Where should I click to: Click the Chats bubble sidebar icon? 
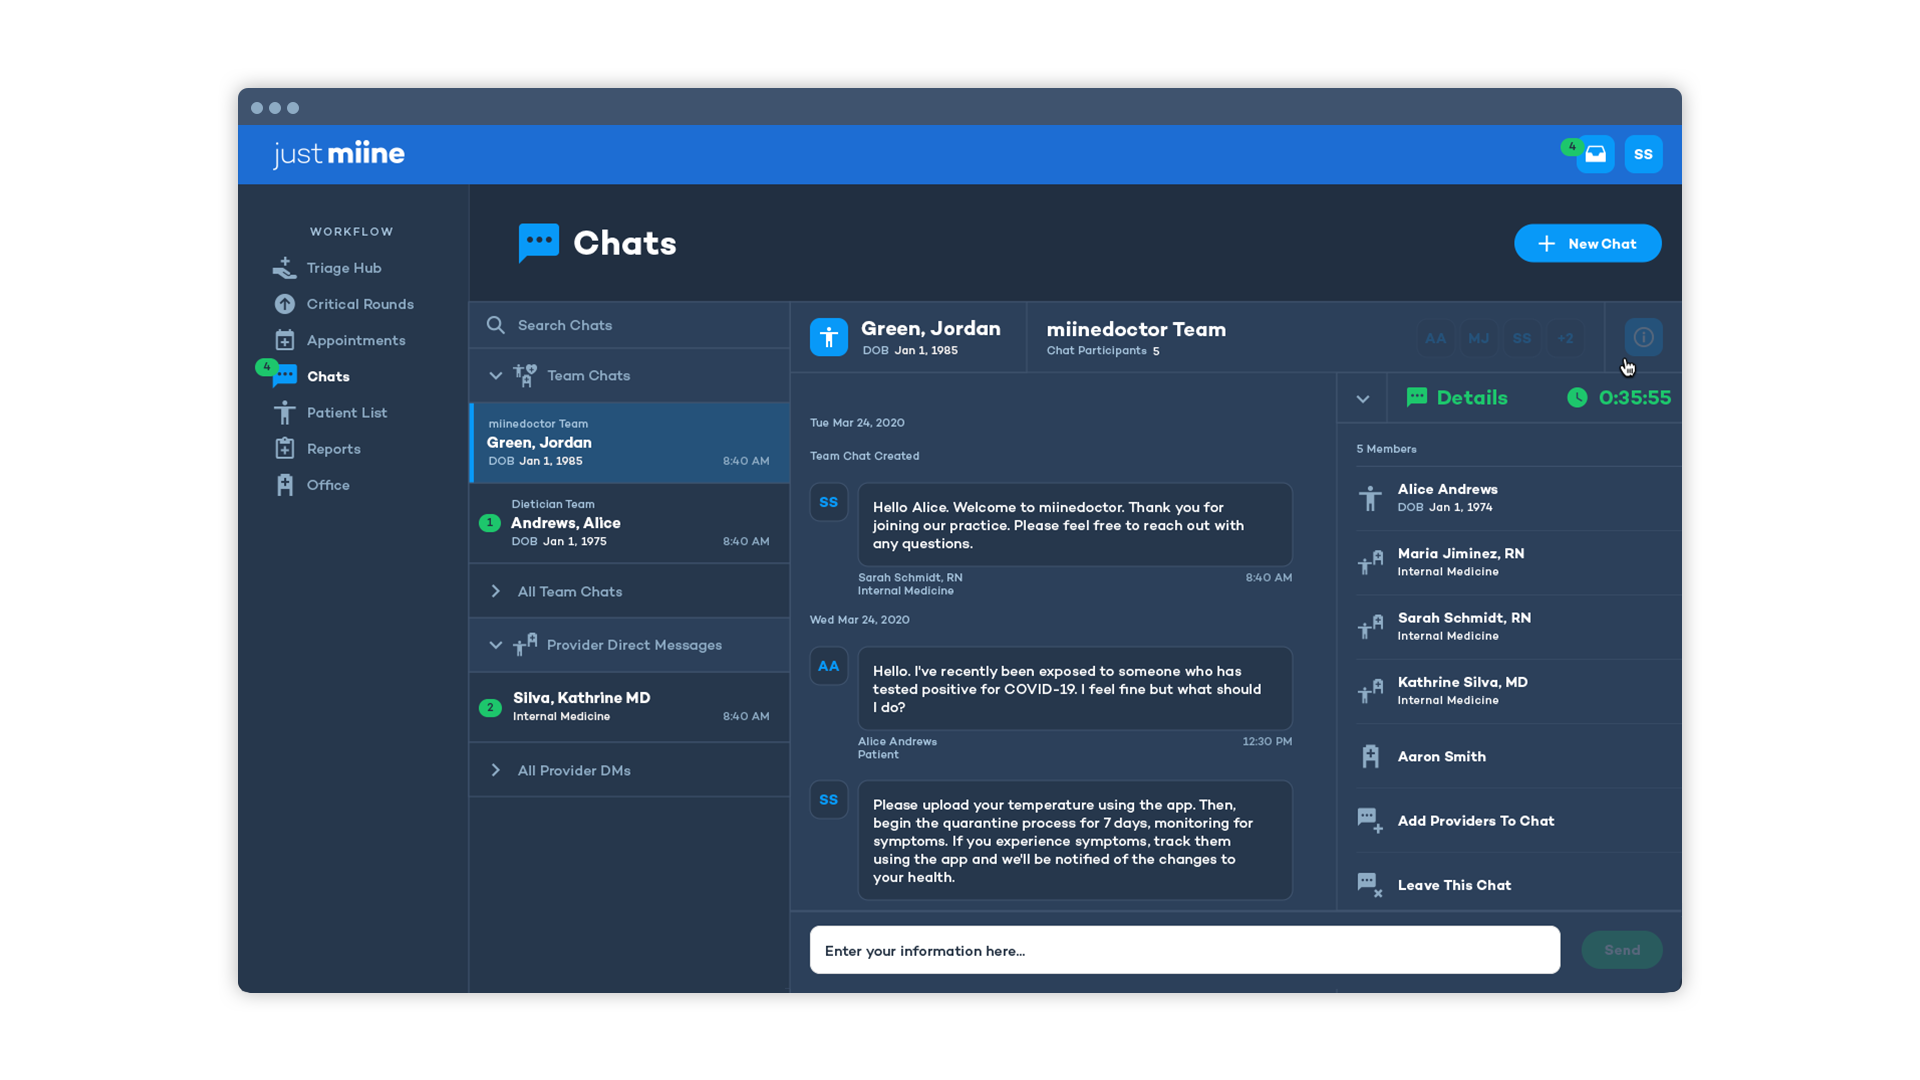click(x=286, y=376)
